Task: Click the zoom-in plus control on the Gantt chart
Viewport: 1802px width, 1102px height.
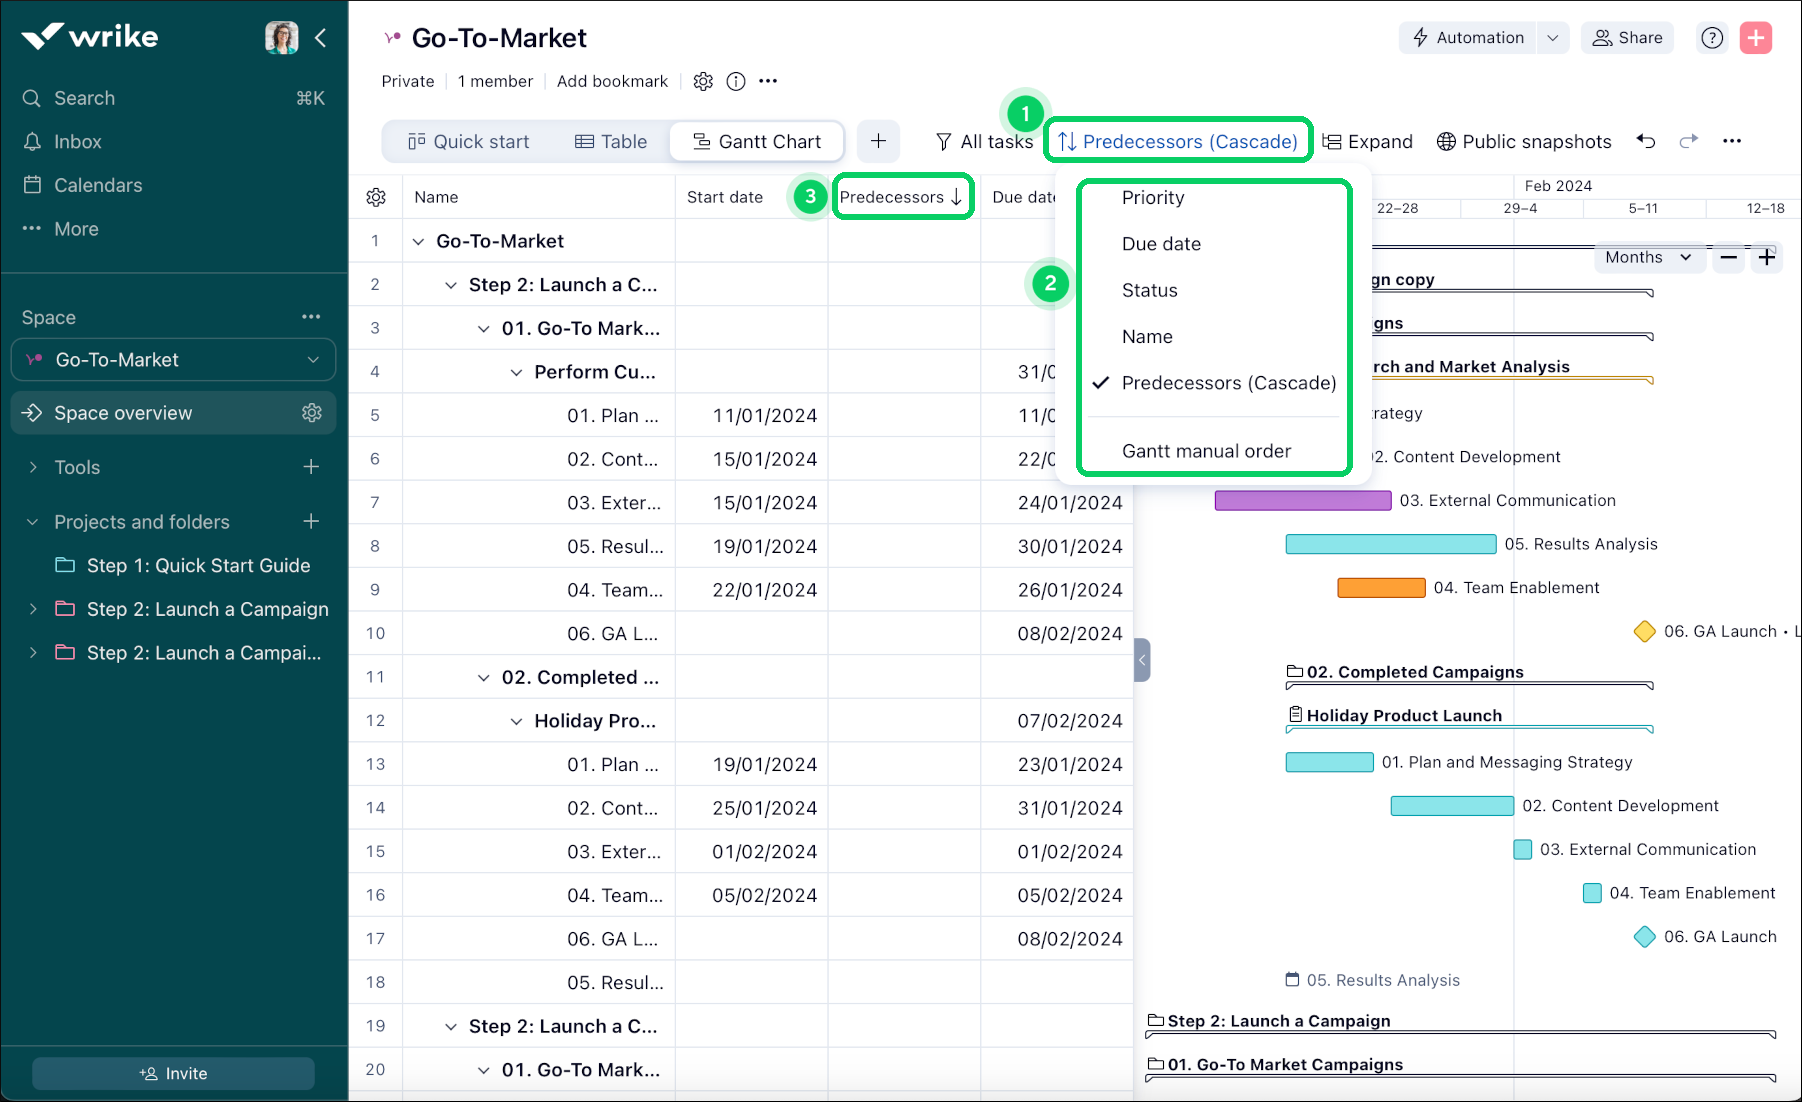Action: click(1766, 257)
